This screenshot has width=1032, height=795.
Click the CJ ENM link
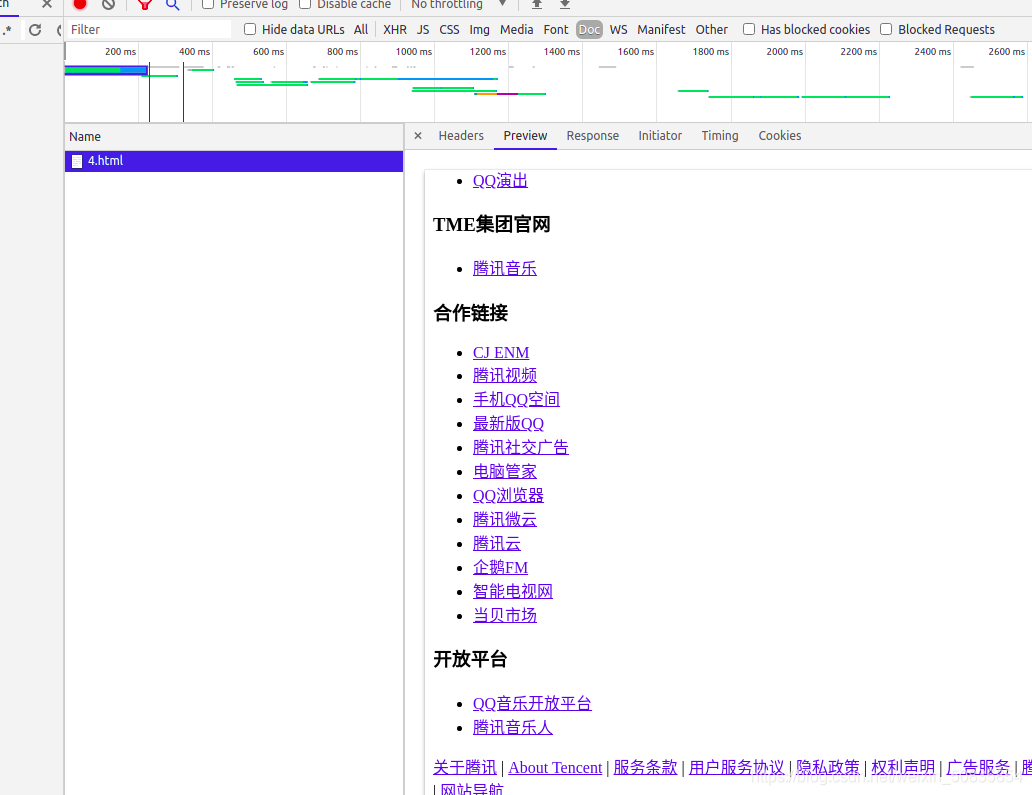point(501,353)
